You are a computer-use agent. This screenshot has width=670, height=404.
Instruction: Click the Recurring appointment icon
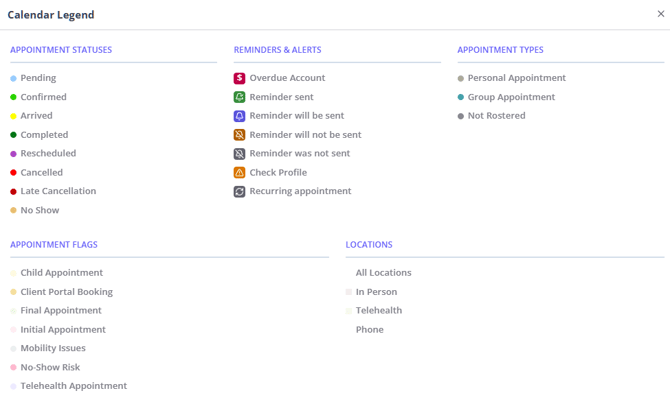(239, 191)
